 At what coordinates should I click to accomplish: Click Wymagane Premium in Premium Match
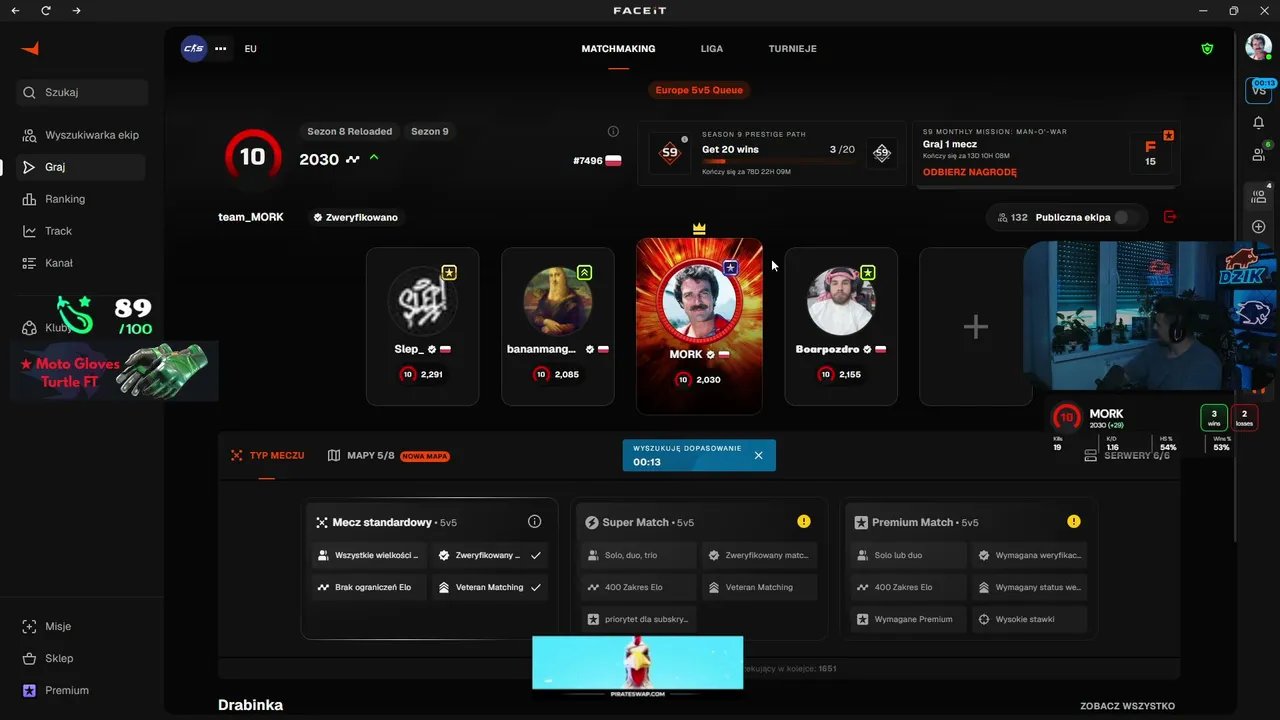coord(909,619)
